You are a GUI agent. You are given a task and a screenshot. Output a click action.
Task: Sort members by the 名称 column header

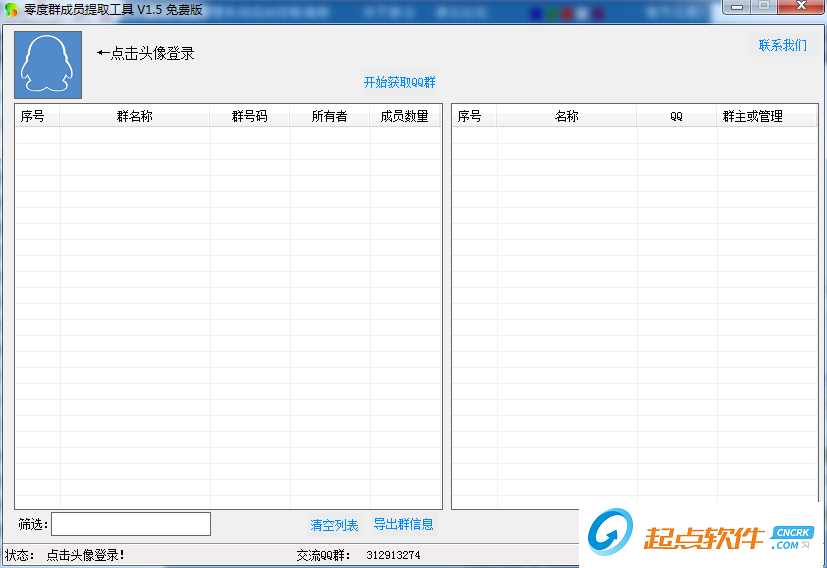point(566,116)
